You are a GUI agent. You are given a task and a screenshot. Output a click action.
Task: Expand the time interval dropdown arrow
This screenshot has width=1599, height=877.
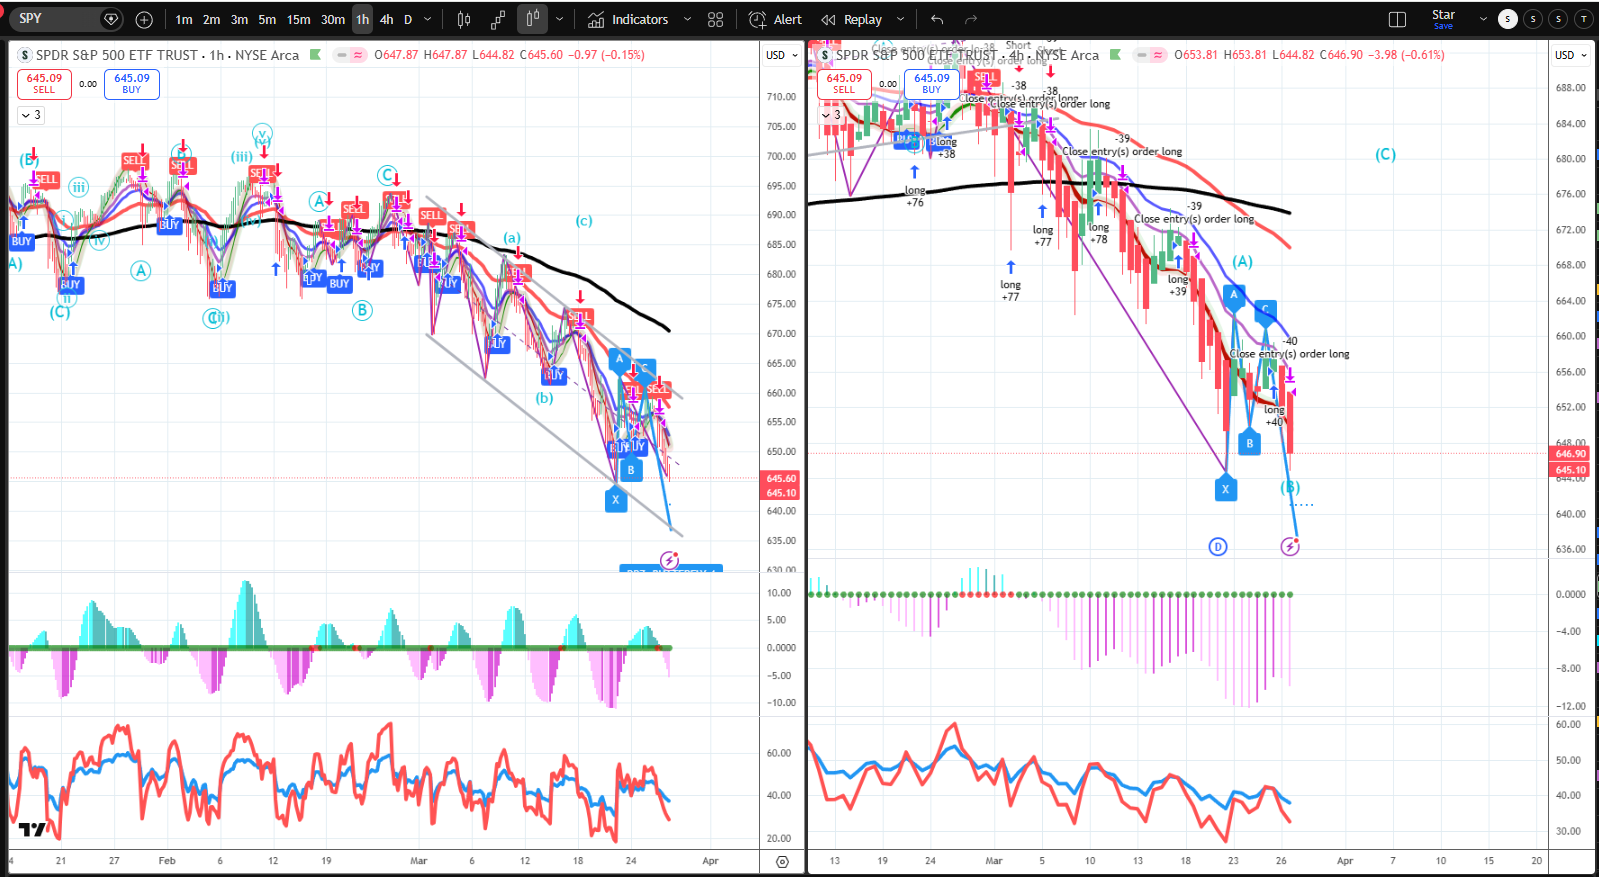[x=428, y=19]
